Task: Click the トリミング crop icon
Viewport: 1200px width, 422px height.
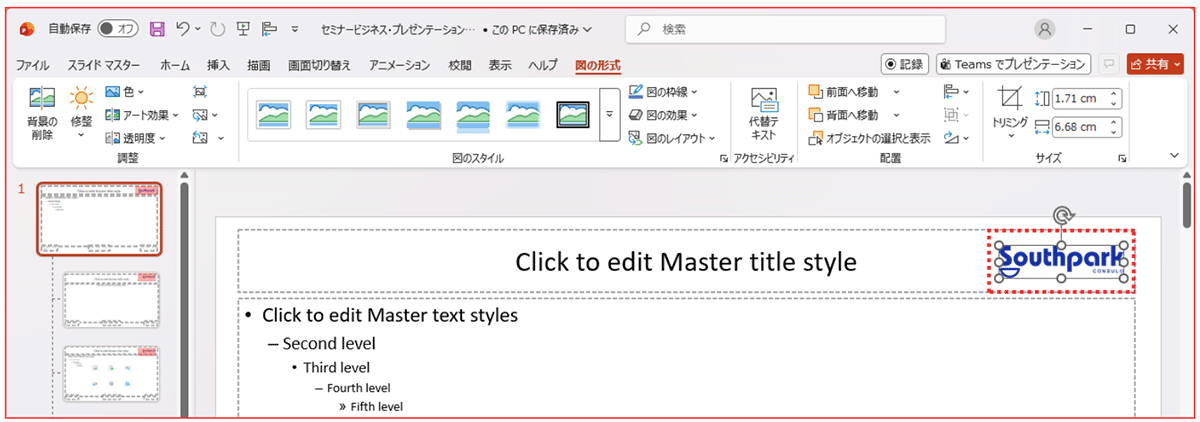Action: point(1010,98)
